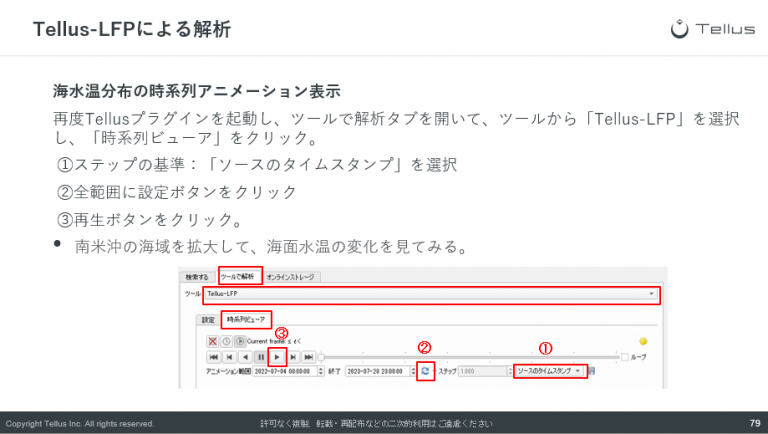Click the ステップ value field

482,371
